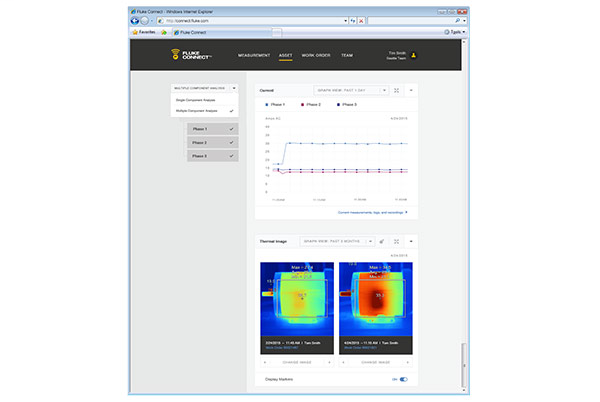Open the Work Order tab

coord(315,55)
